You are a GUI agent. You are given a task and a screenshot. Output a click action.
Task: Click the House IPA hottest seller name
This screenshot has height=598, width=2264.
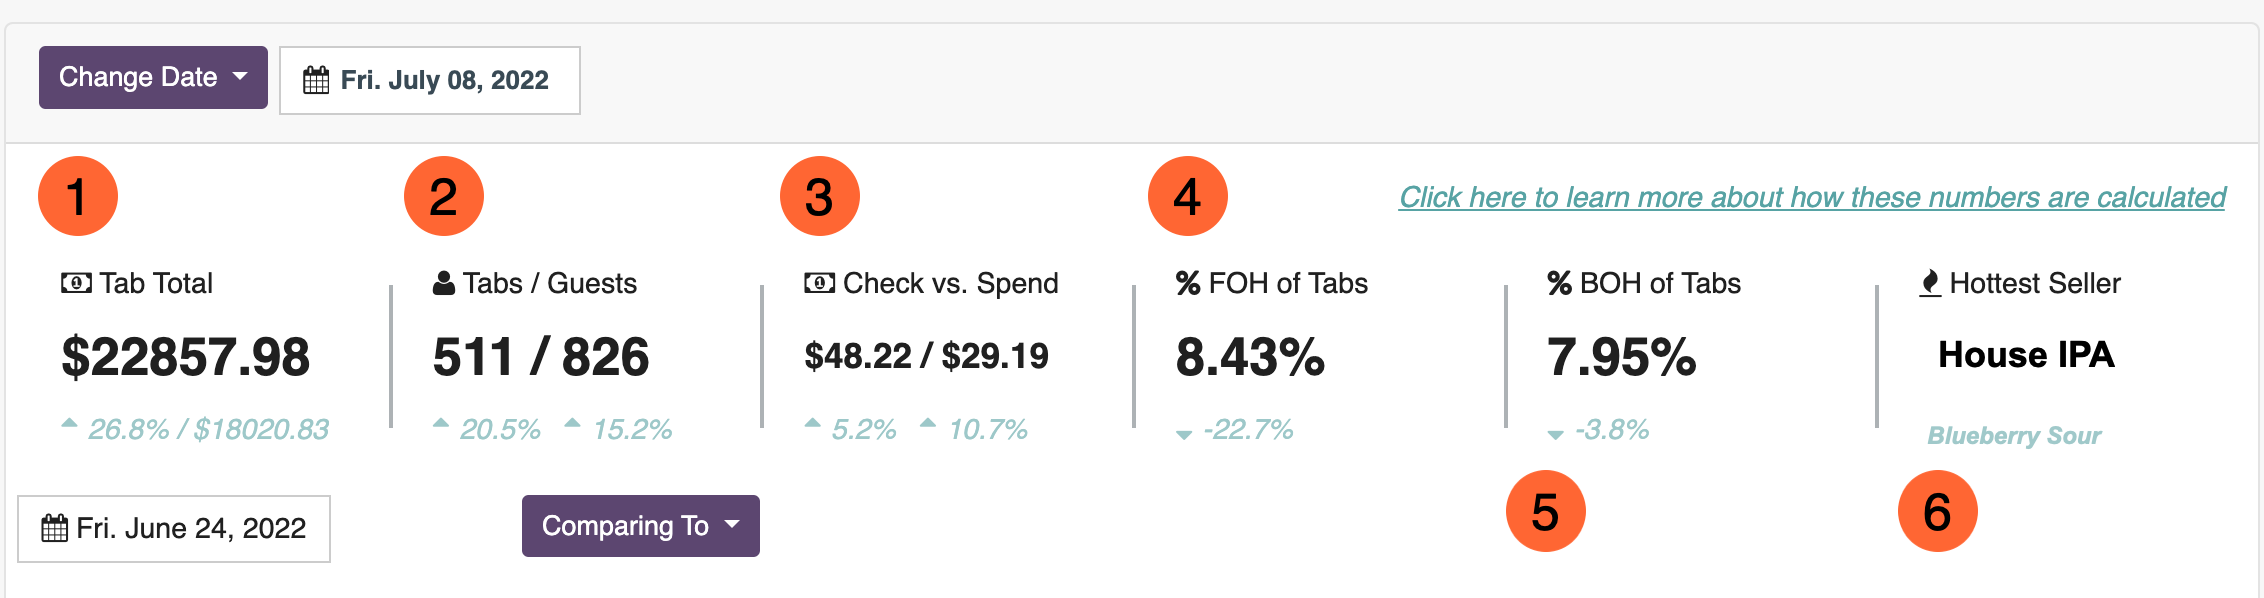coord(2026,355)
